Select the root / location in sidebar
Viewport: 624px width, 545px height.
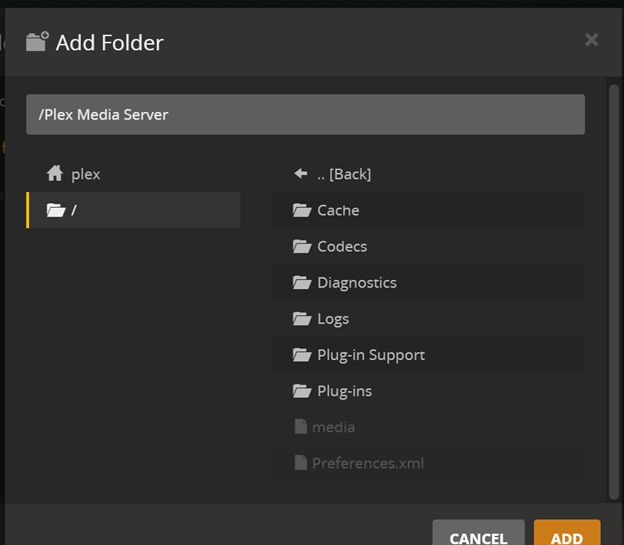(133, 210)
